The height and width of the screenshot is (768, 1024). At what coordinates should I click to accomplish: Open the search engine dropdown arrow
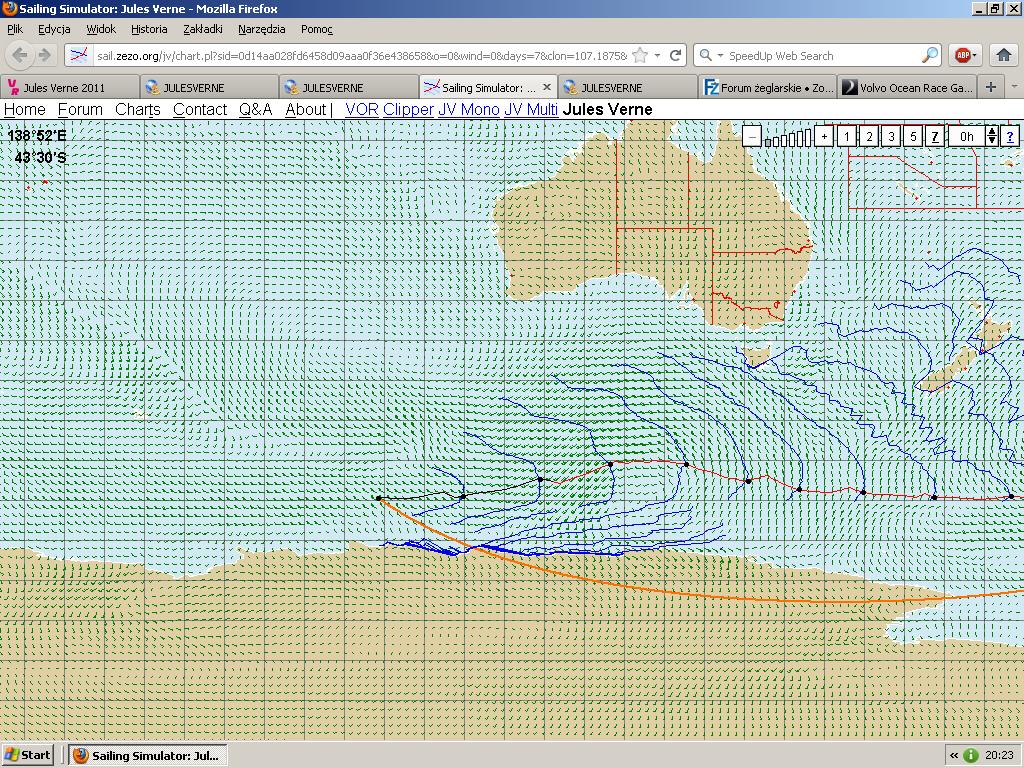718,56
